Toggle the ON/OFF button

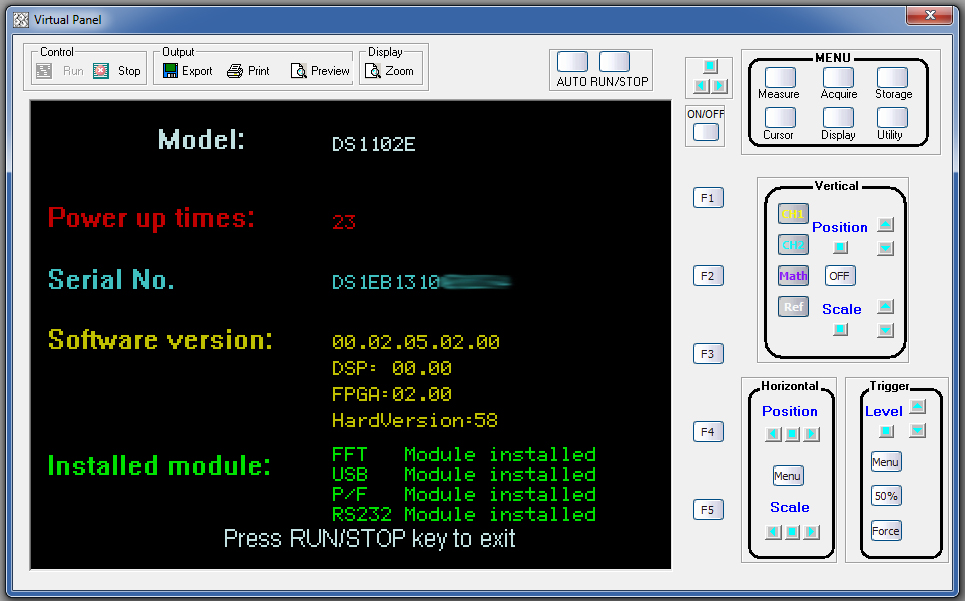(x=706, y=132)
